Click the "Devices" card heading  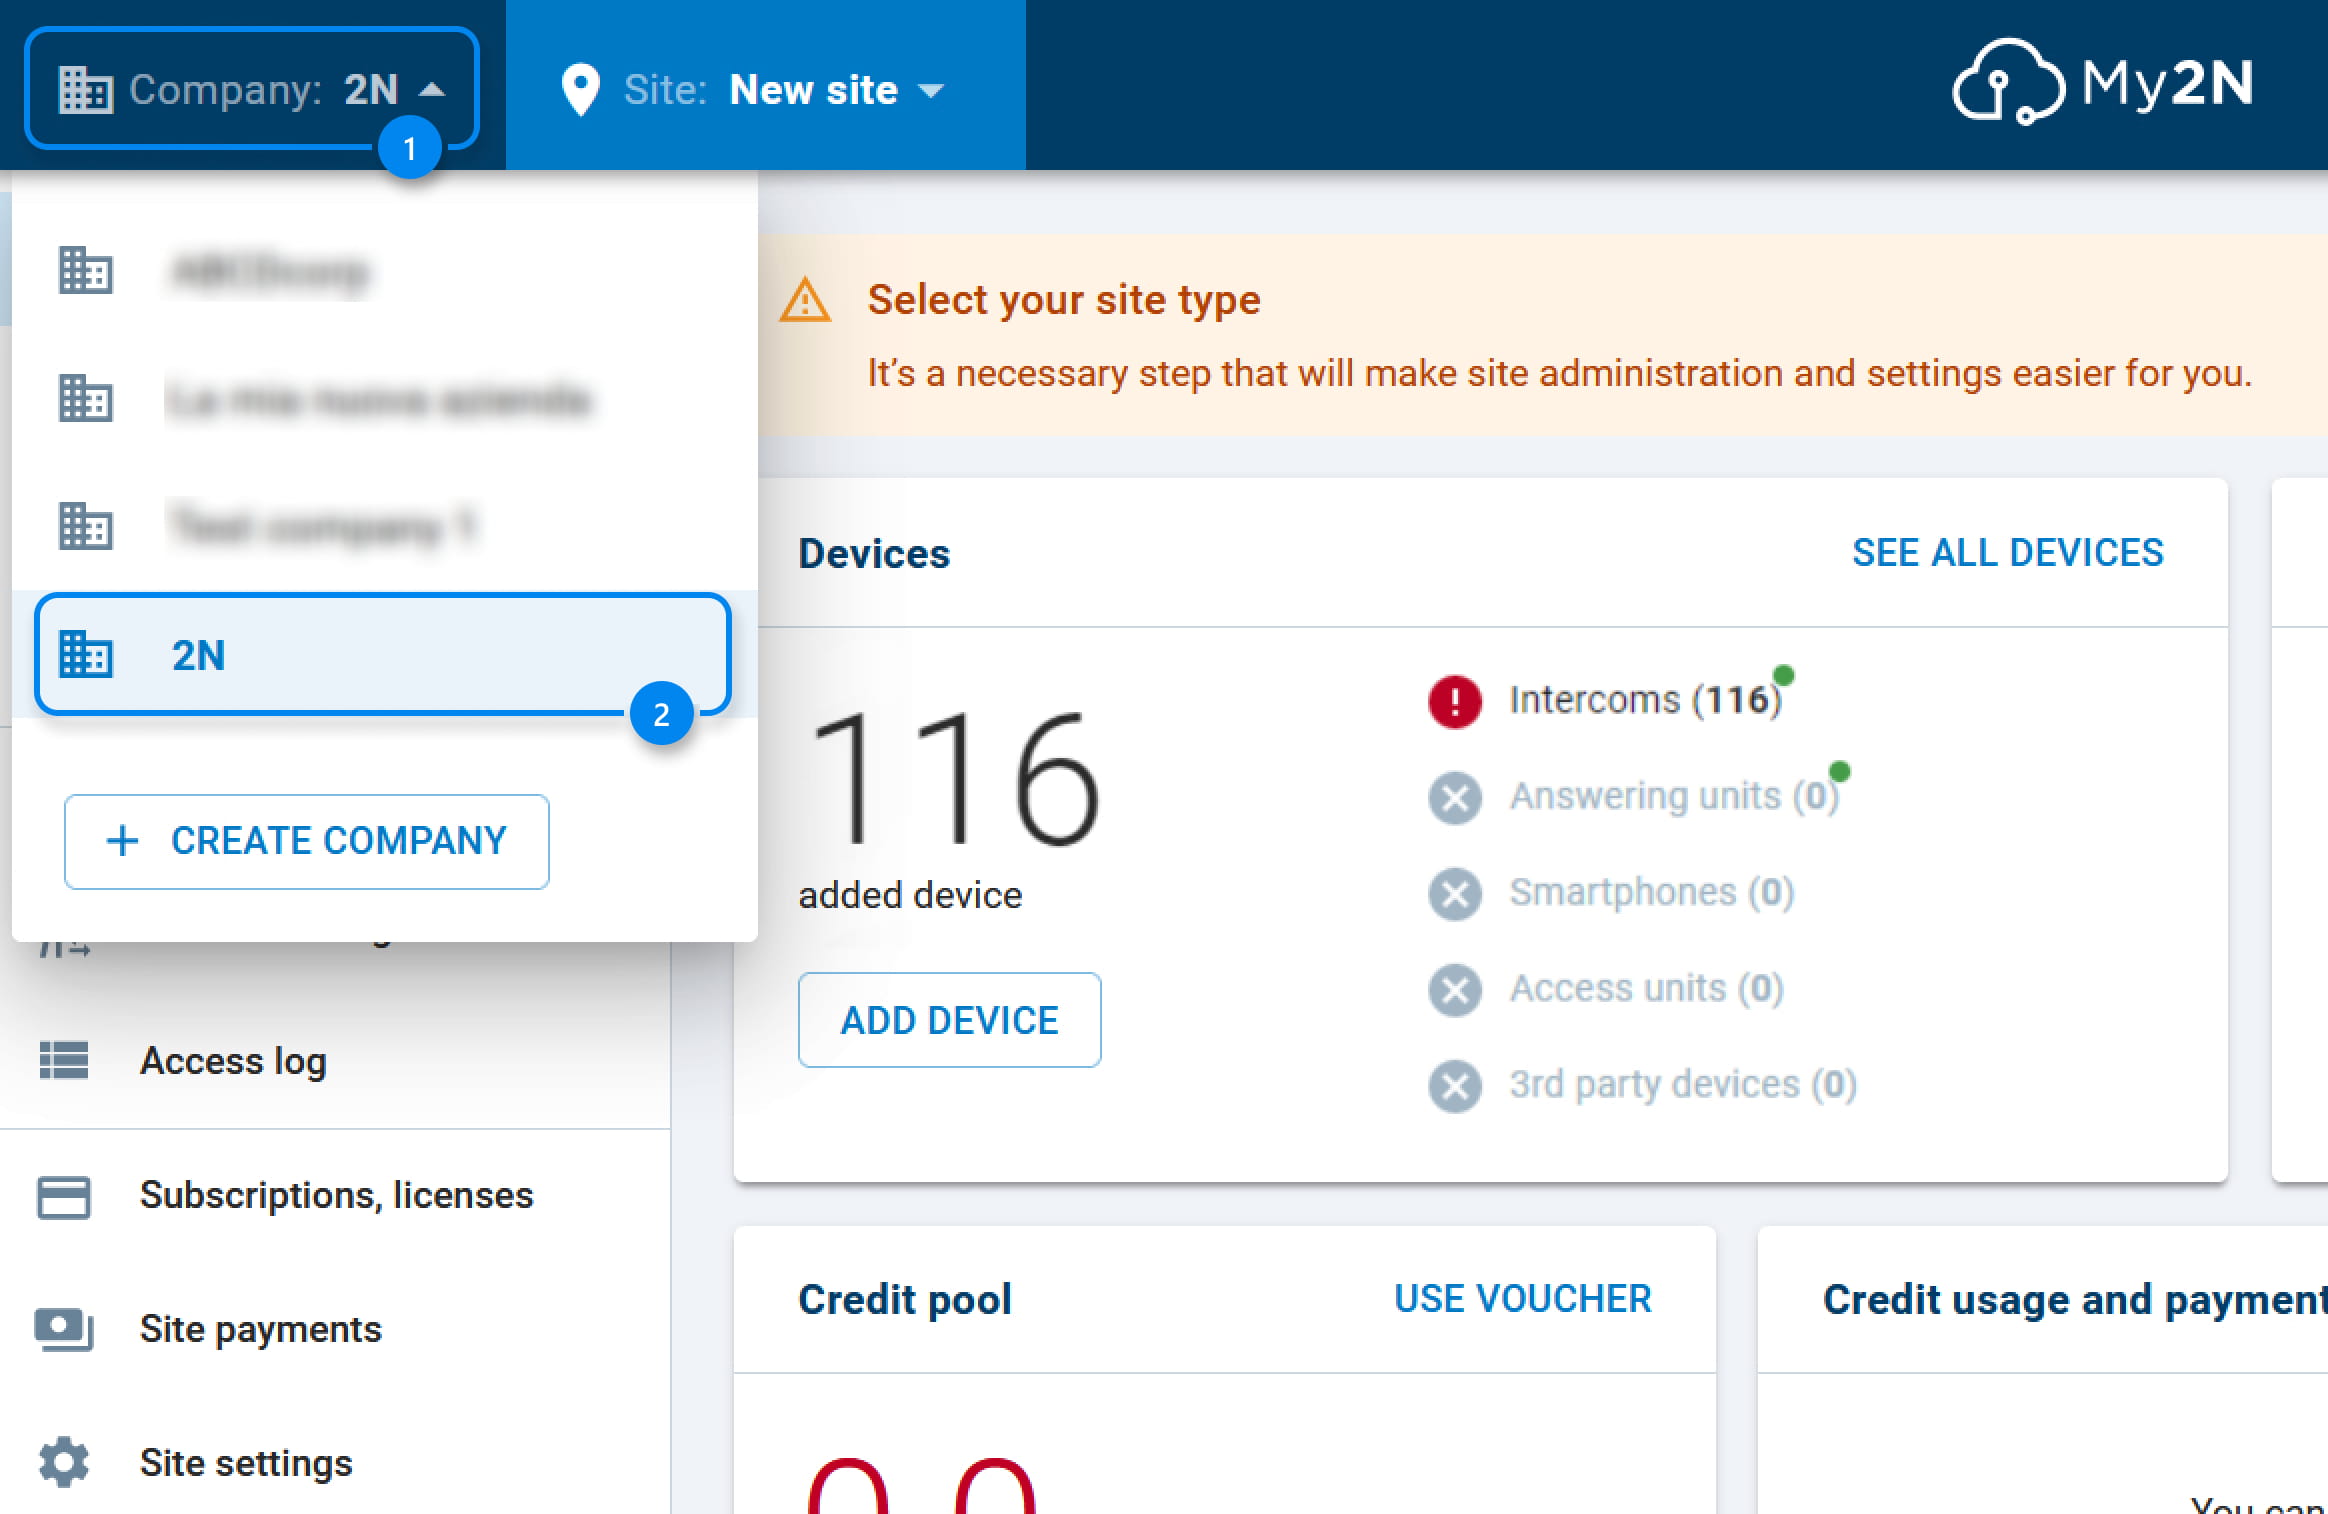point(874,554)
